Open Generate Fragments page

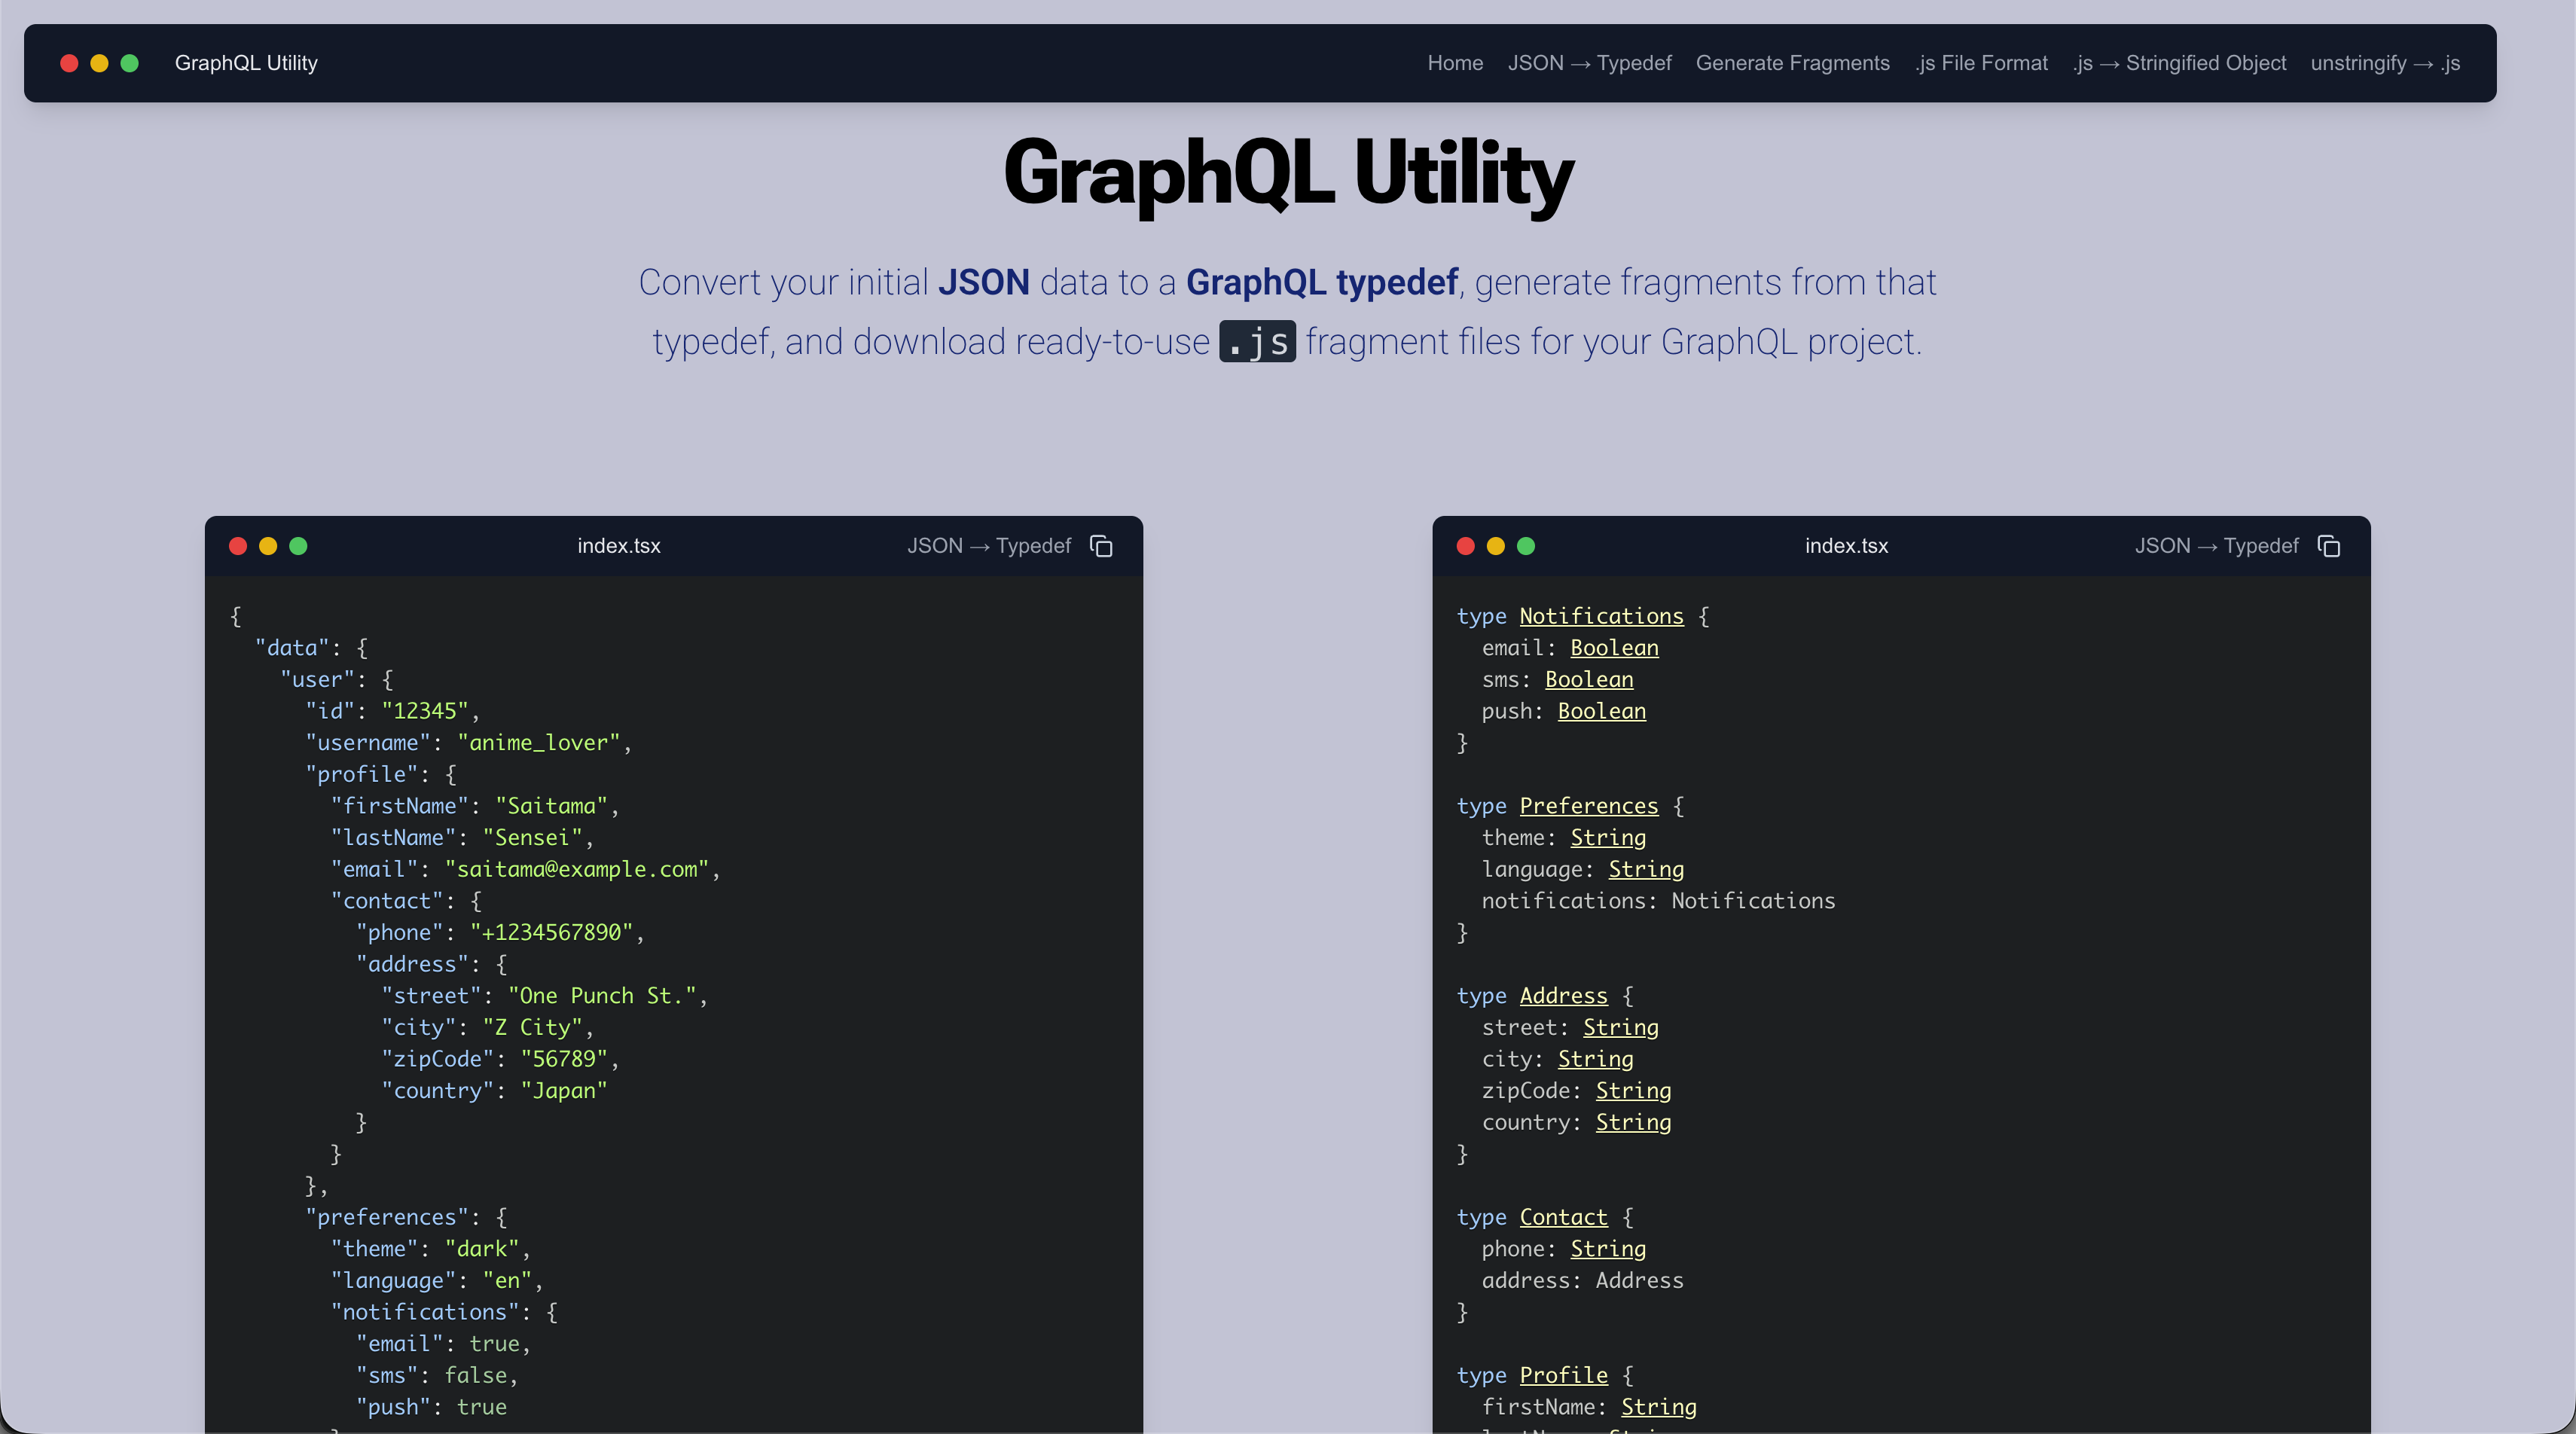[1793, 63]
